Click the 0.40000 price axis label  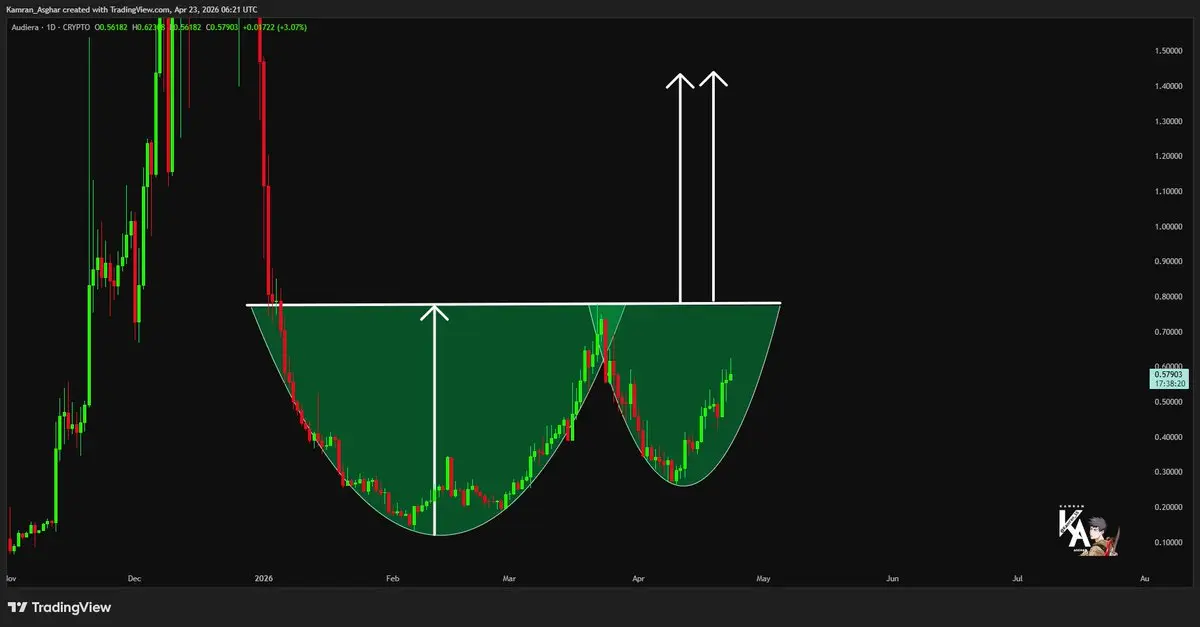1168,437
